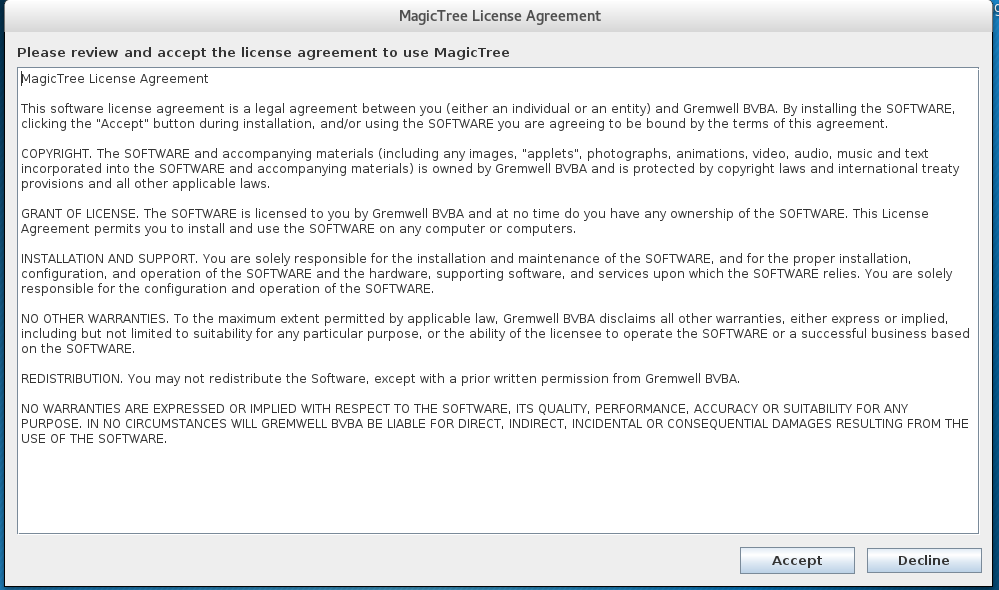Click the MagicTree License Agreement title bar
This screenshot has width=999, height=590.
click(500, 16)
